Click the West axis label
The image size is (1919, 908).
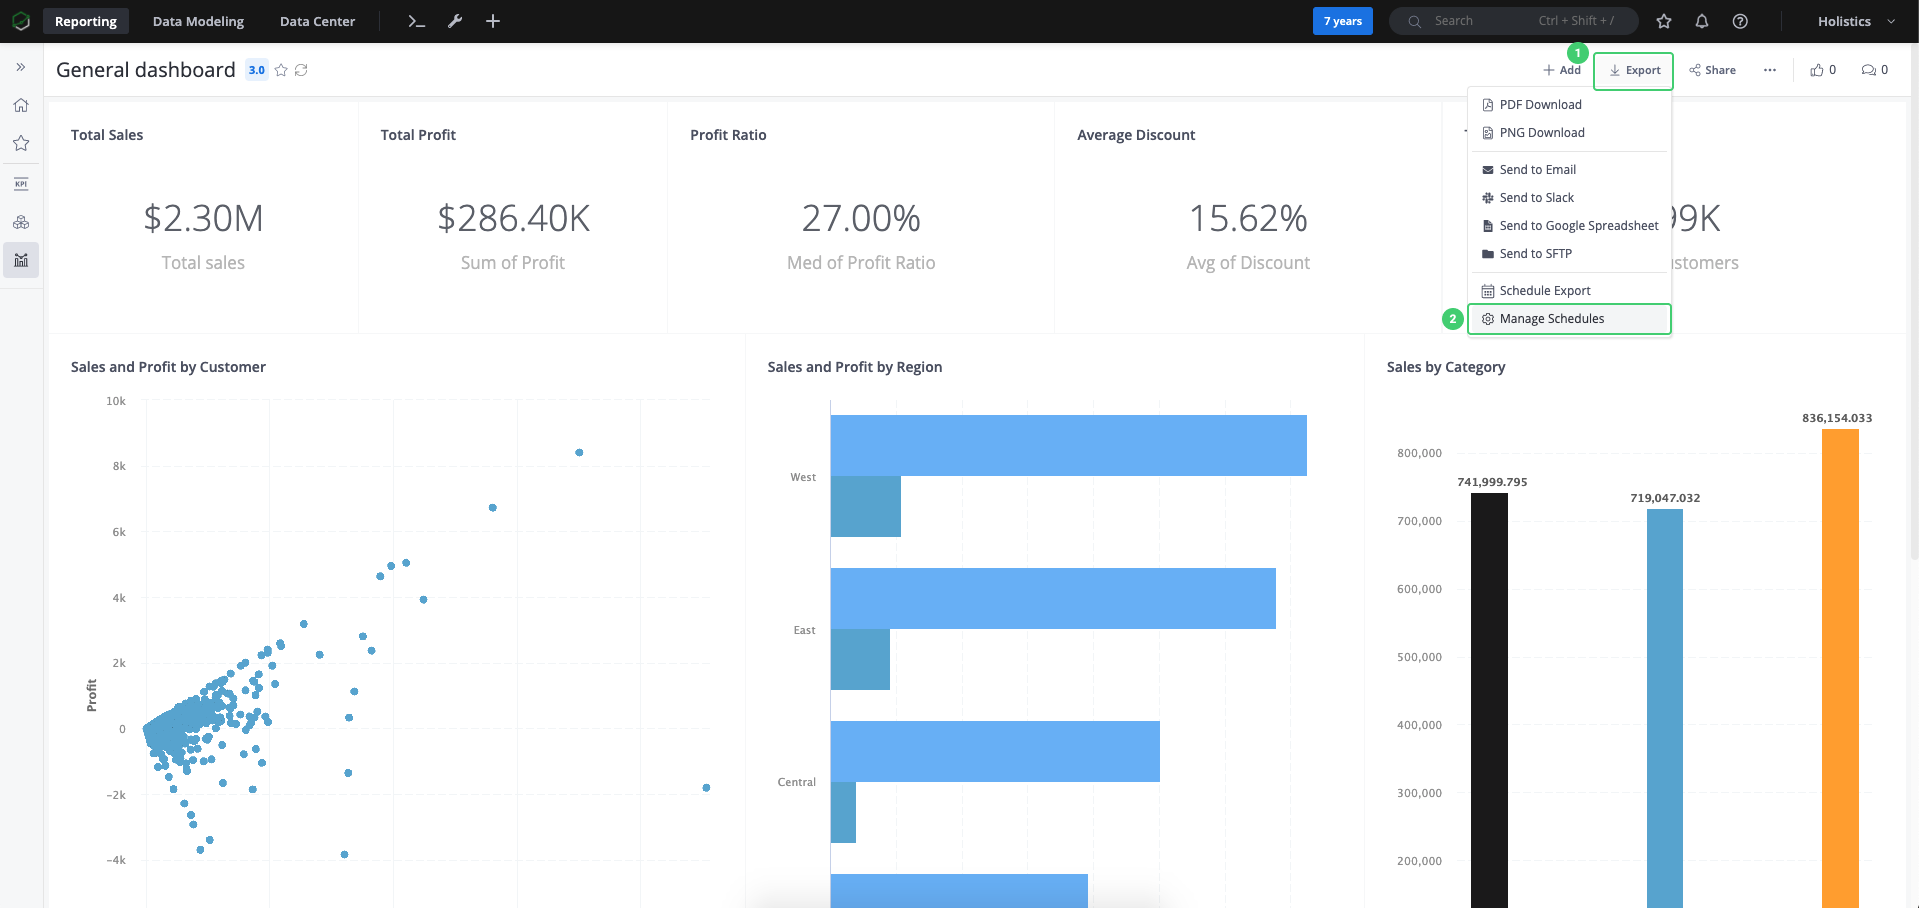pyautogui.click(x=803, y=477)
